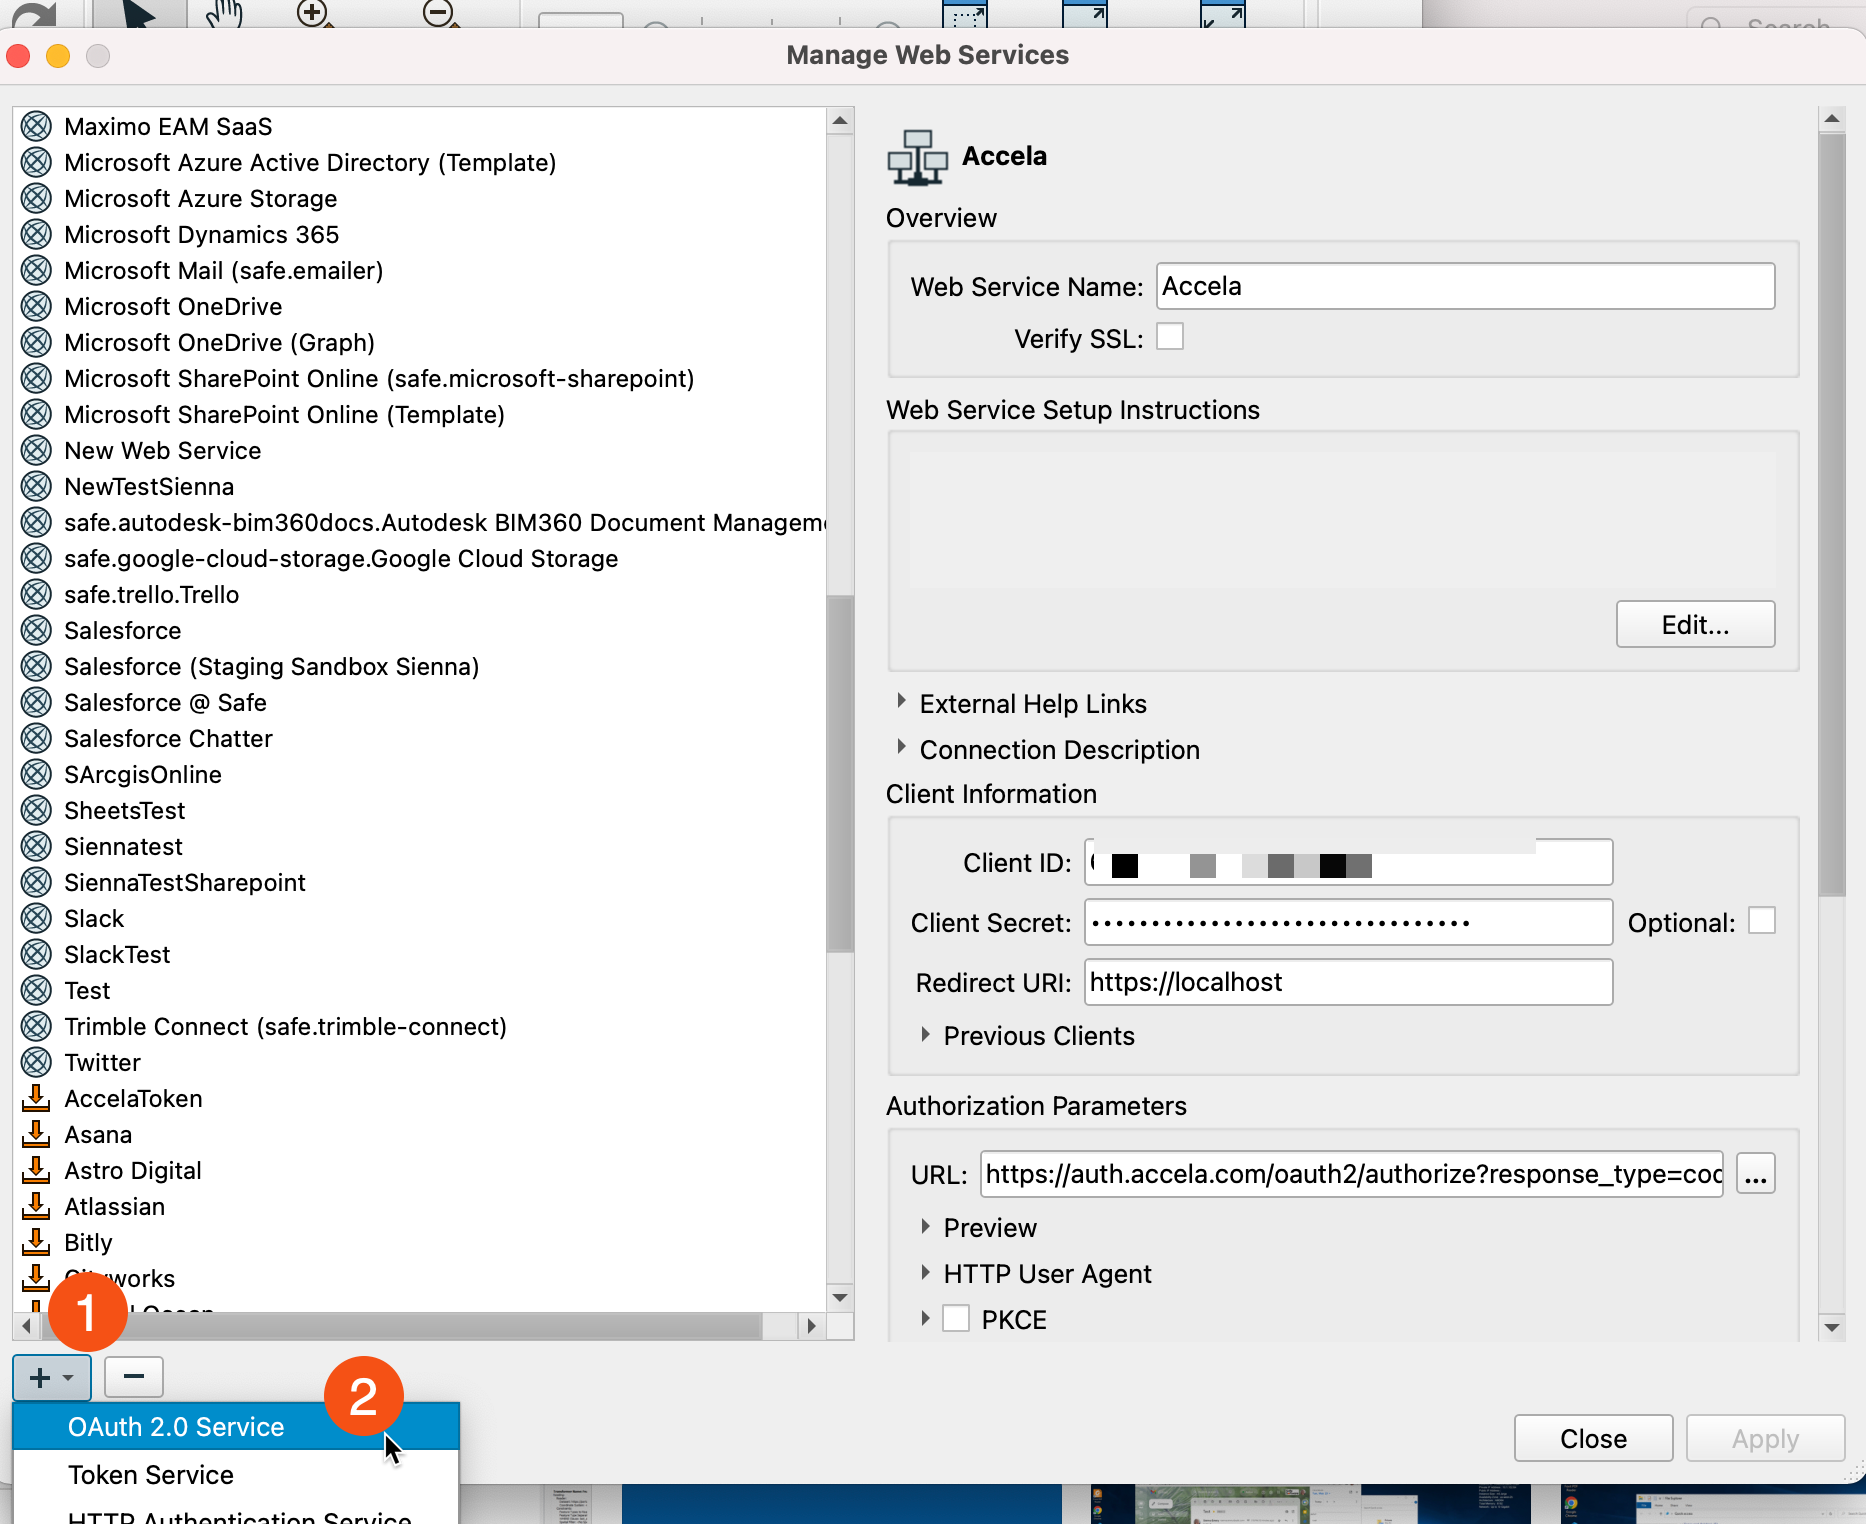
Task: Expand Previous Clients section
Action: 925,1035
